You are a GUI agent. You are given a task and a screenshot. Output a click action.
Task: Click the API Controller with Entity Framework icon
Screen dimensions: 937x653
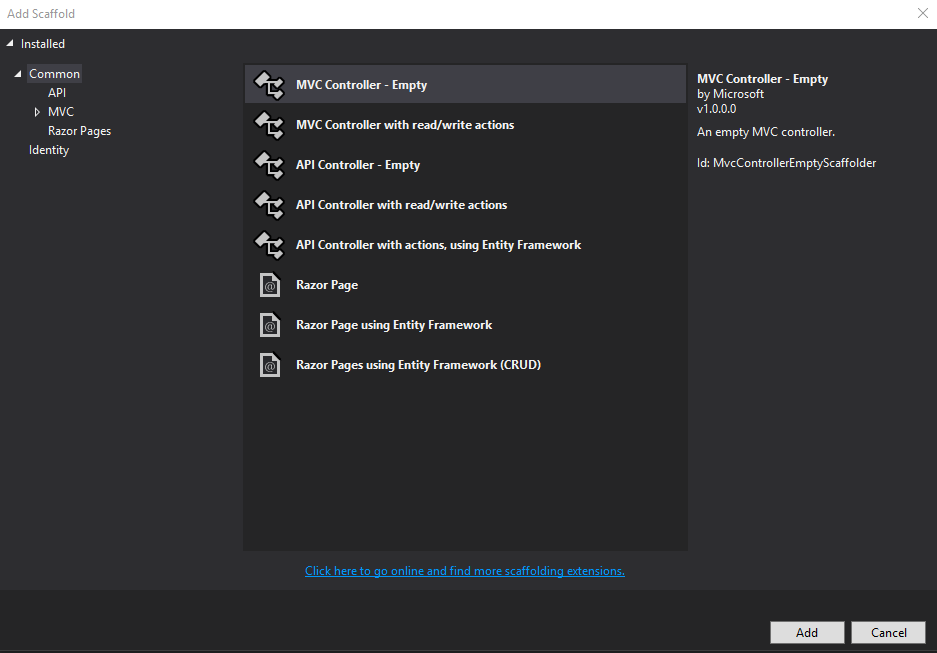pos(269,244)
